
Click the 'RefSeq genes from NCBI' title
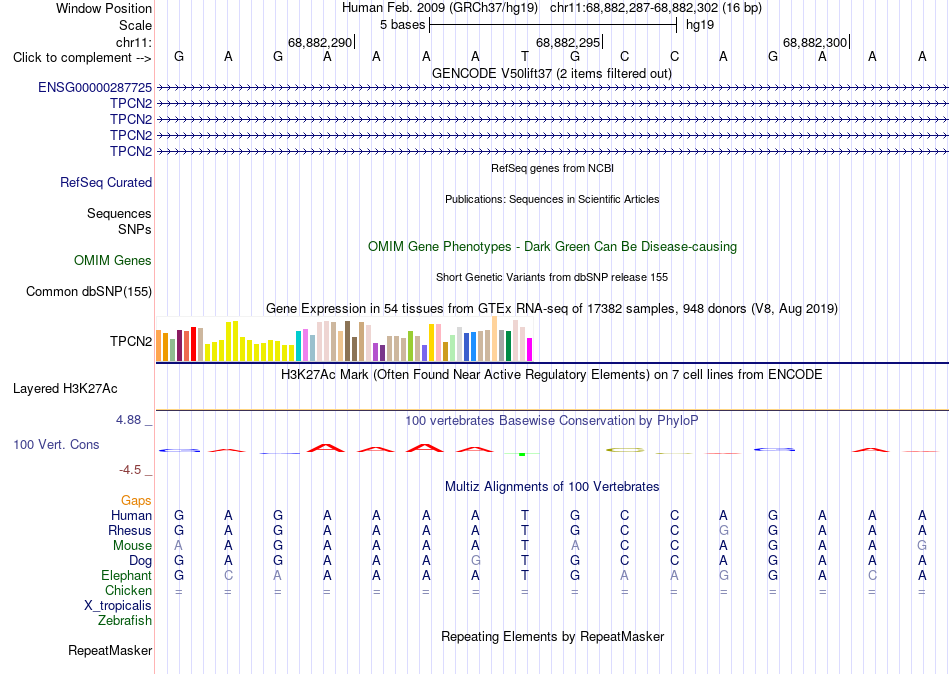coord(553,168)
